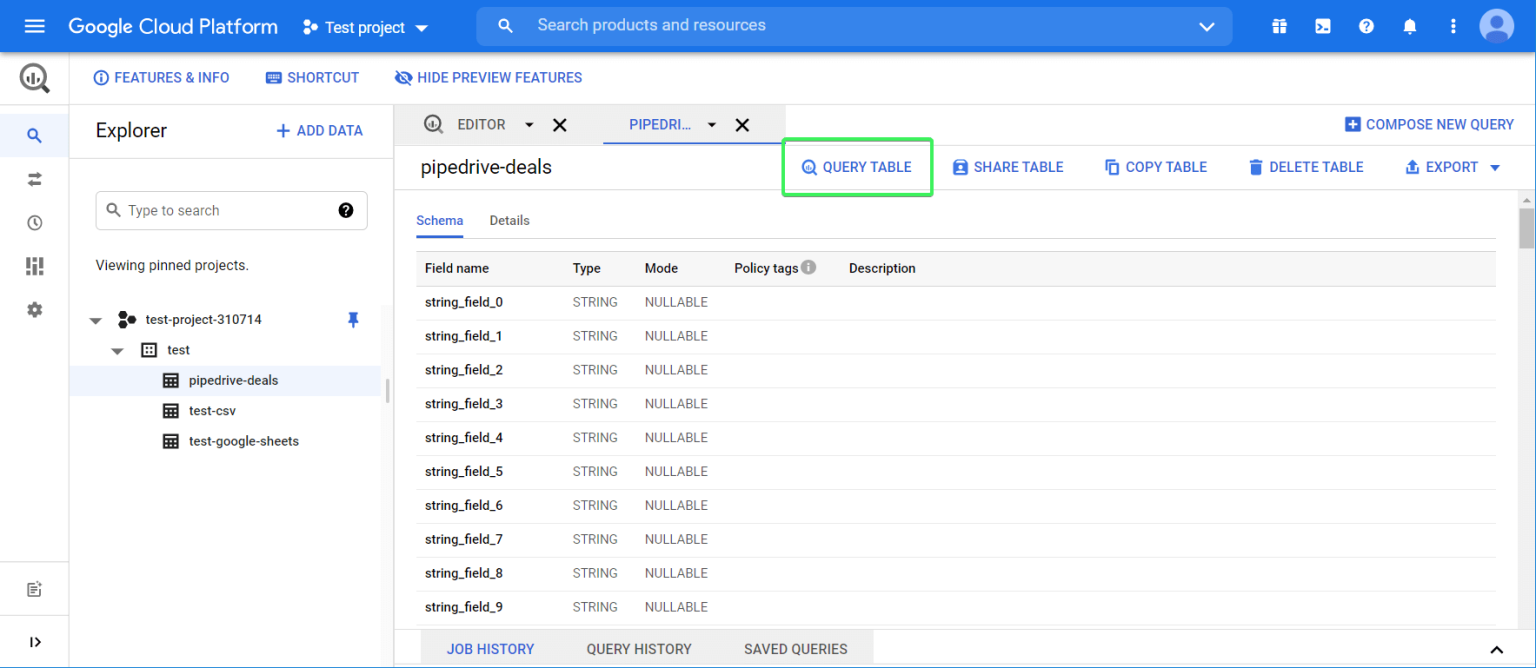Click HIDE PREVIEW FEATURES
Viewport: 1536px width, 668px height.
pyautogui.click(x=488, y=77)
